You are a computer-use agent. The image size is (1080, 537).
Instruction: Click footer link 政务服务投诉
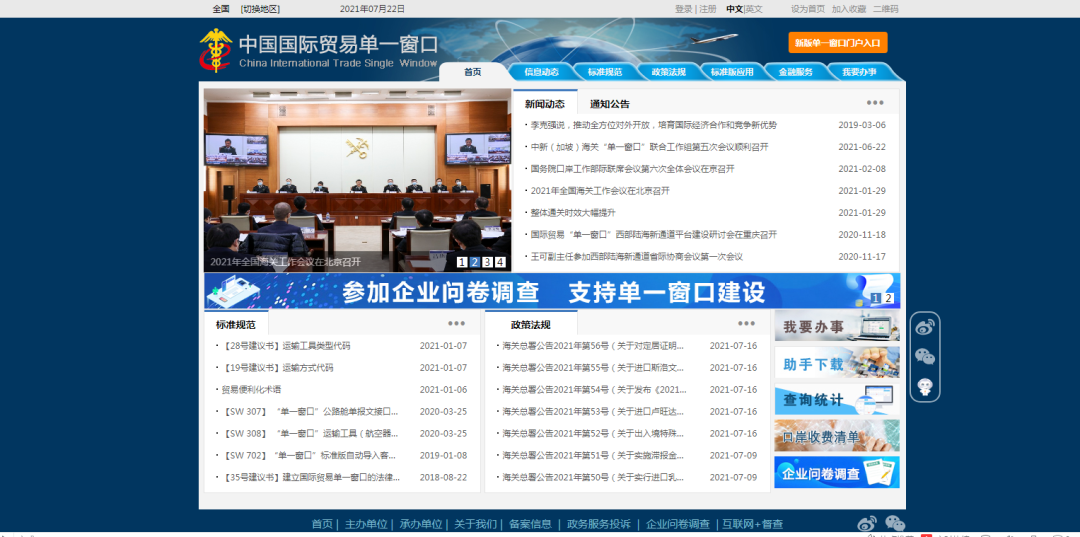tap(599, 524)
